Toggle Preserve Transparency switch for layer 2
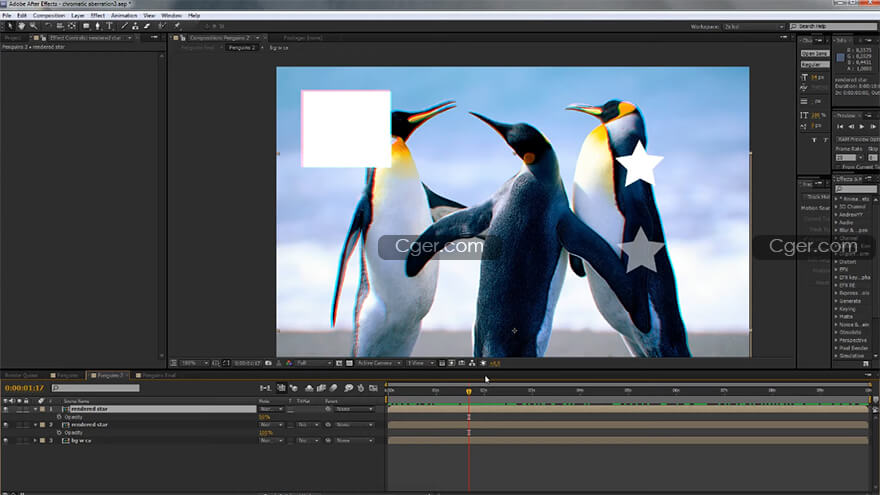The width and height of the screenshot is (880, 495). (x=291, y=425)
